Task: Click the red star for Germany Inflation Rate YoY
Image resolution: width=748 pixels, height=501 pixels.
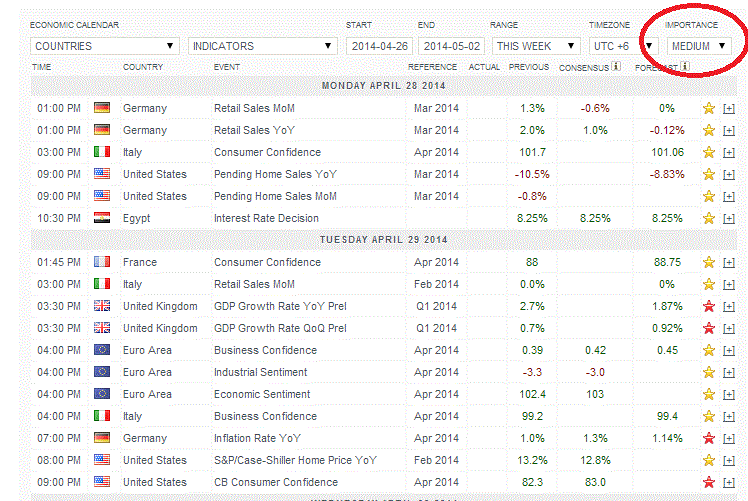Action: point(709,438)
